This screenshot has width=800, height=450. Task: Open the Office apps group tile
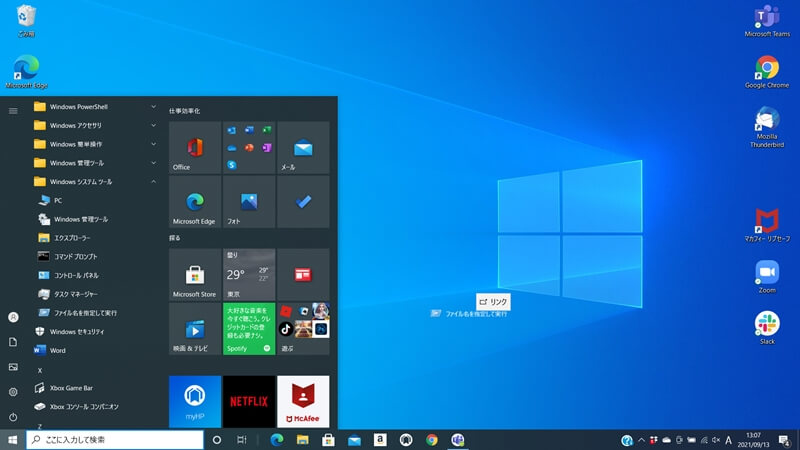point(249,147)
